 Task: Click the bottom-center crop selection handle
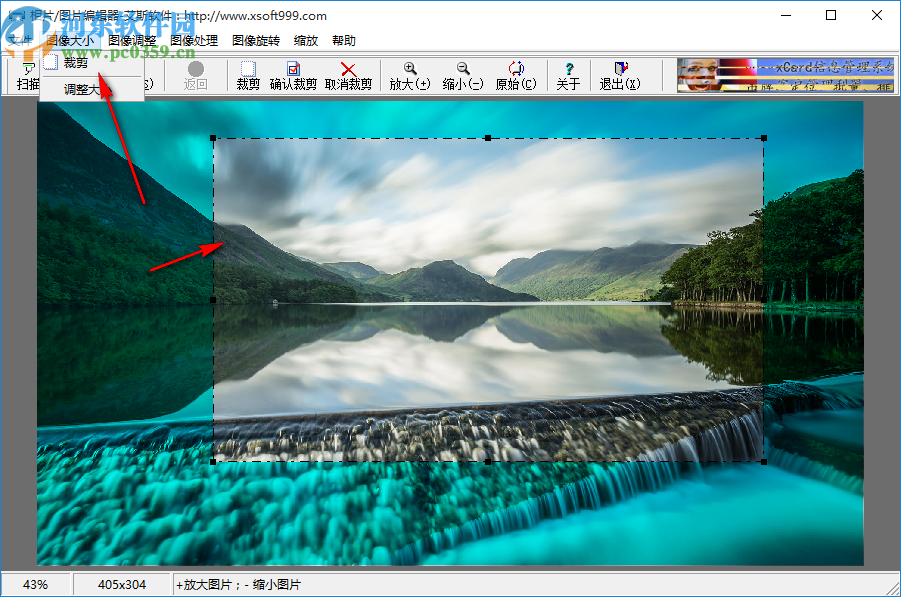click(x=488, y=461)
